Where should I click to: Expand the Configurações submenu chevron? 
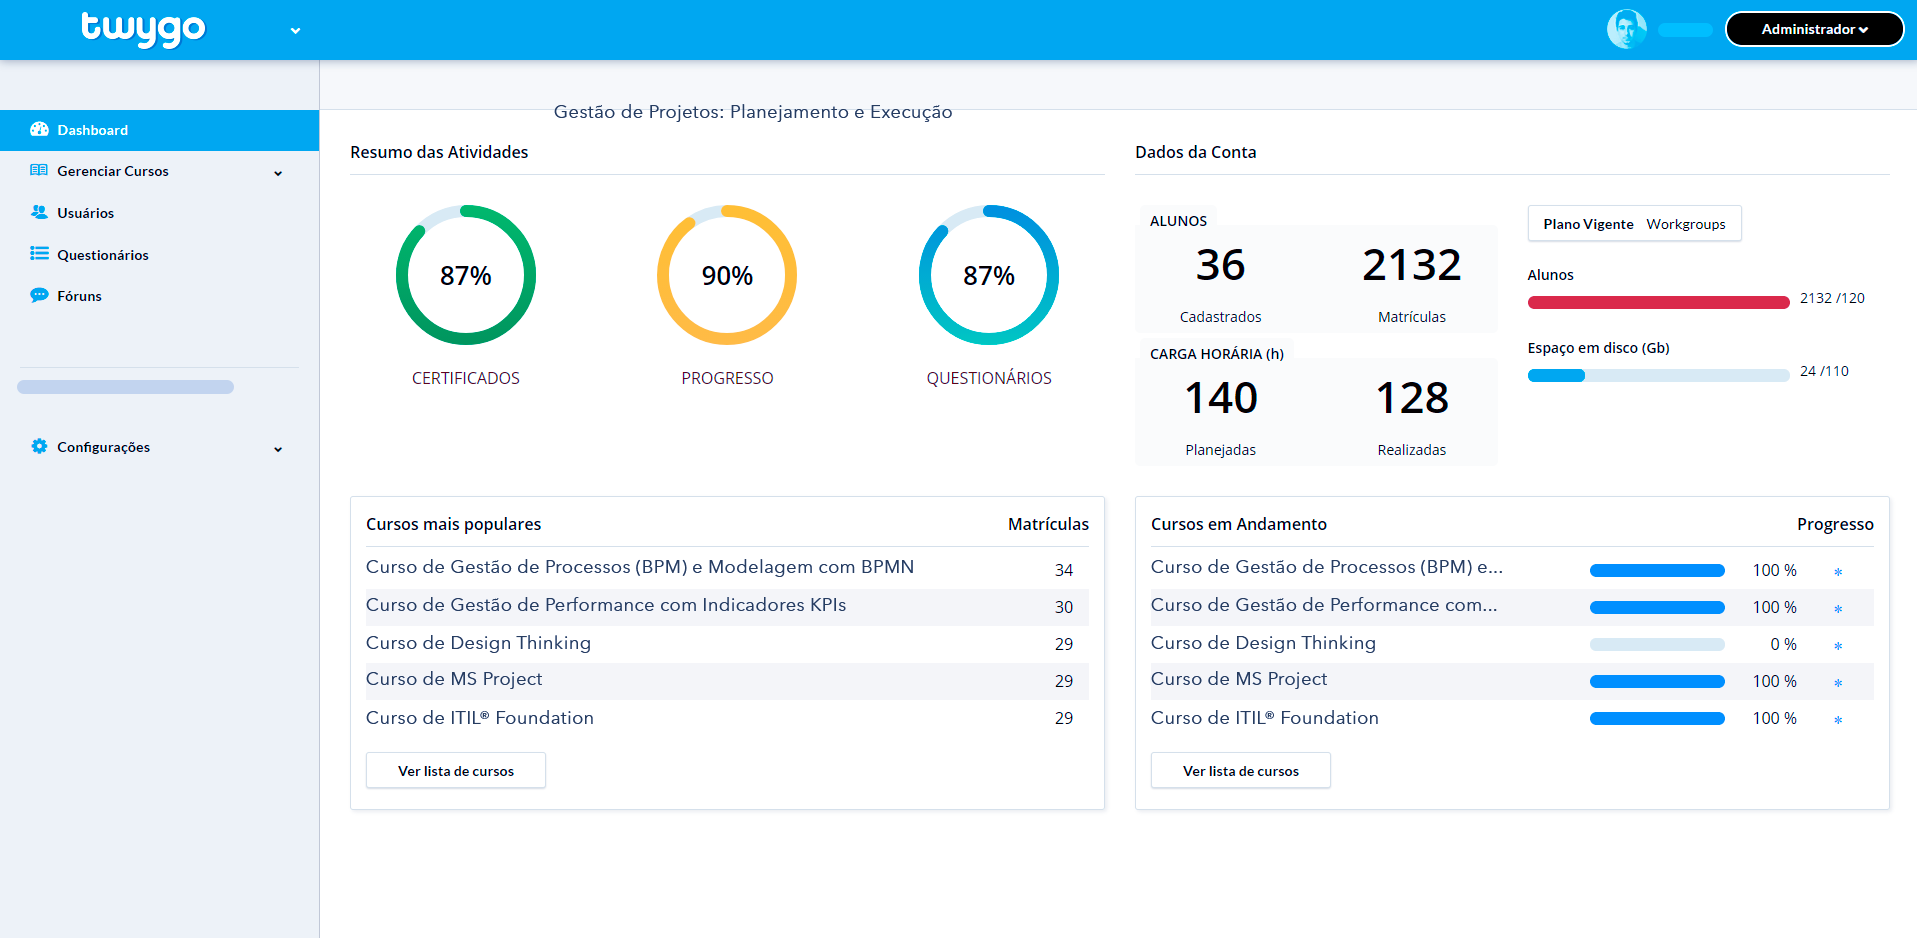point(278,449)
